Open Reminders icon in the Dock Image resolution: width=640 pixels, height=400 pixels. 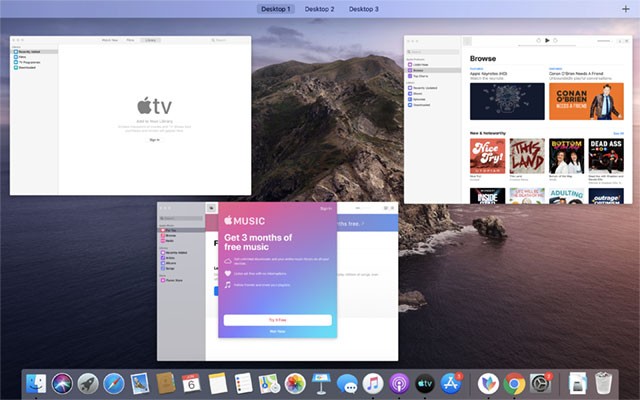click(243, 384)
